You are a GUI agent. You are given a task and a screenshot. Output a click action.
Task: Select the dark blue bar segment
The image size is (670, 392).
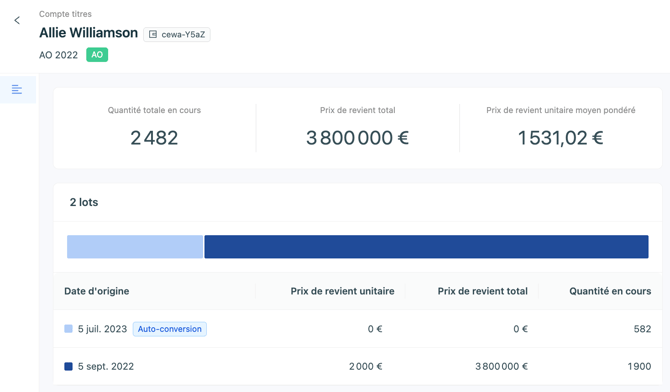tap(426, 247)
